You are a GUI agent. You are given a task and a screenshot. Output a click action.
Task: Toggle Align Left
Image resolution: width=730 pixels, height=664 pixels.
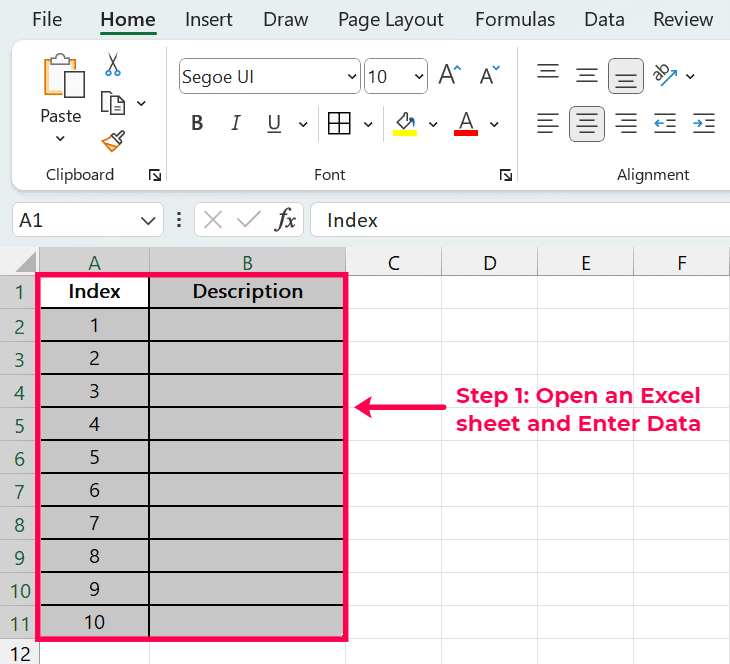pyautogui.click(x=548, y=123)
